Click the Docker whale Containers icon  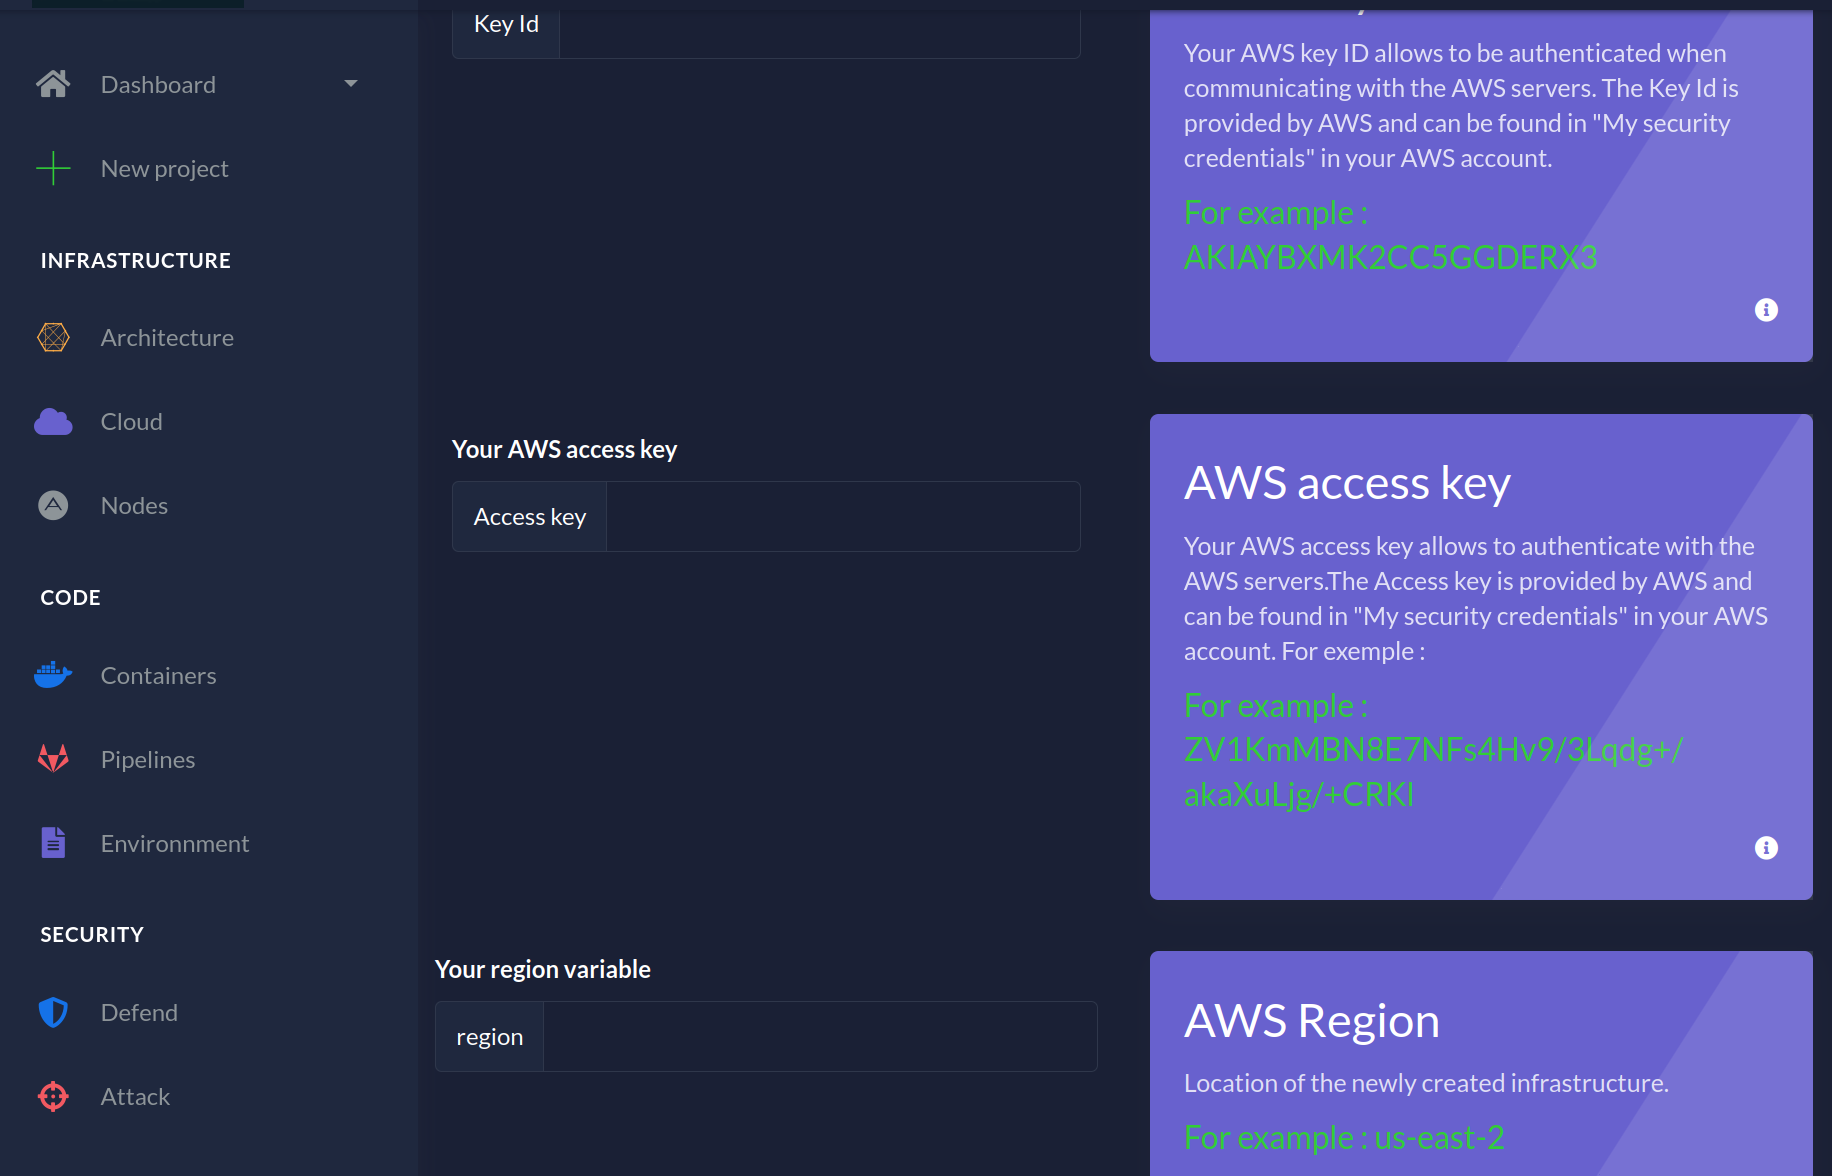(x=53, y=675)
